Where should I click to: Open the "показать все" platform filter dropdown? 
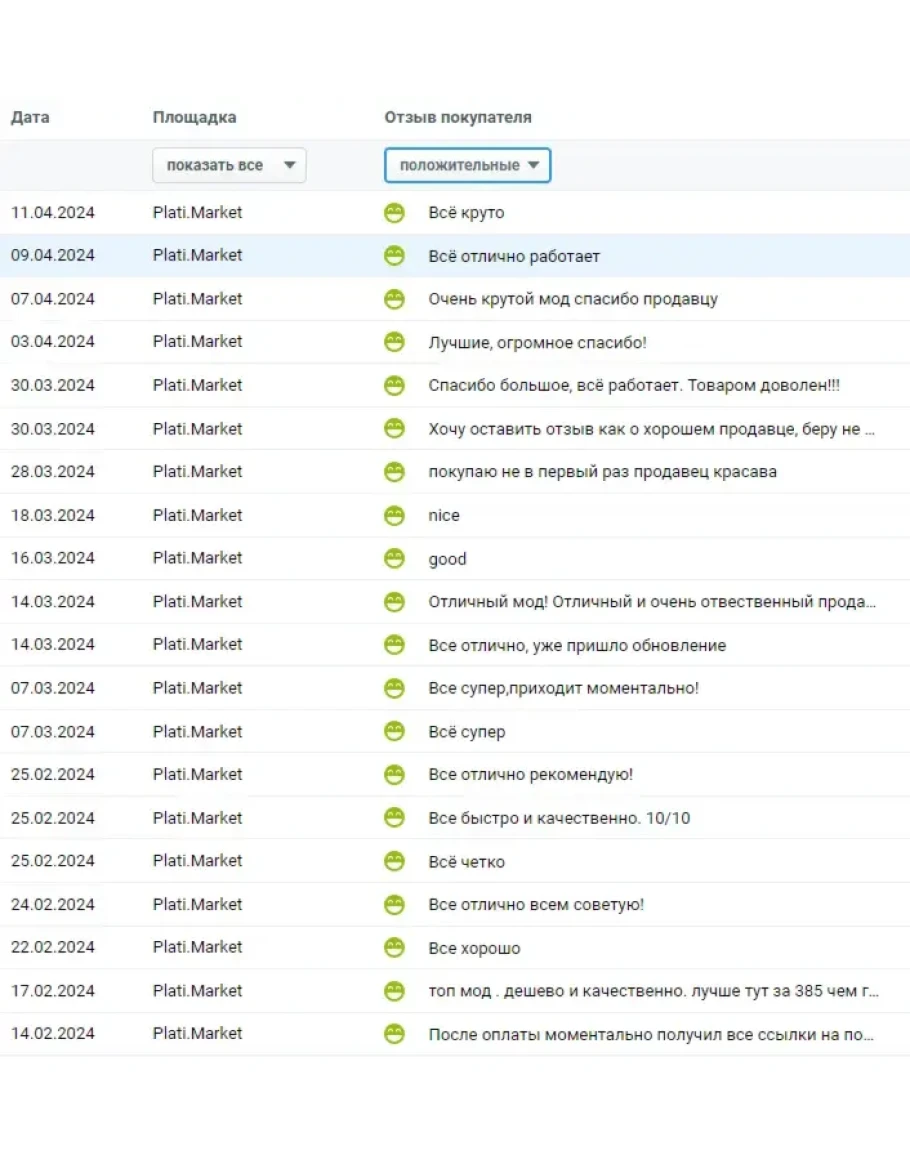229,165
